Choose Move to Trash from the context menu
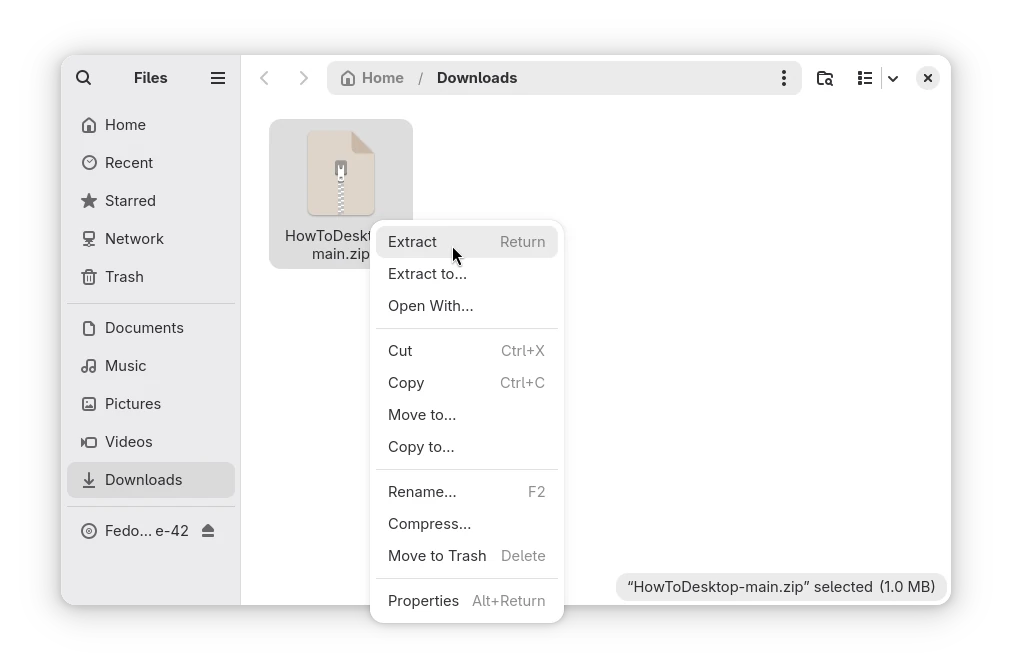The image size is (1012, 672). (467, 556)
